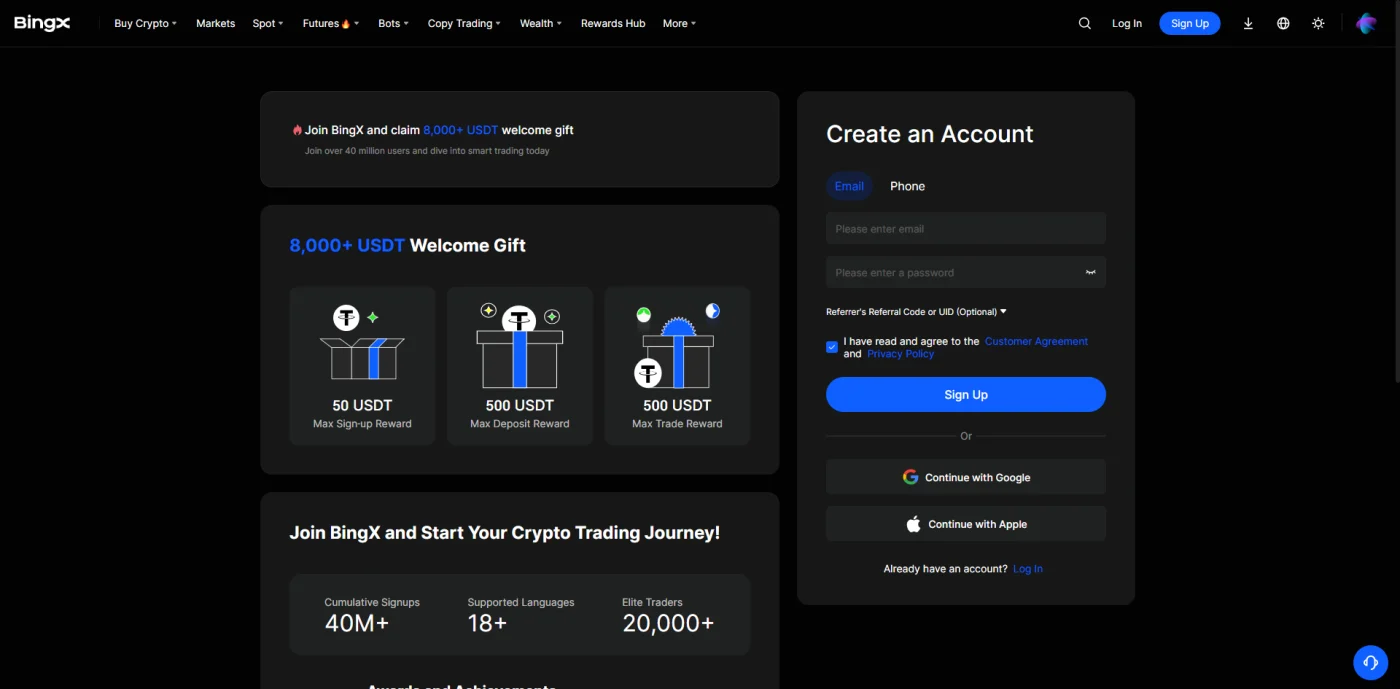Expand the Futures menu
The image size is (1400, 689).
330,23
